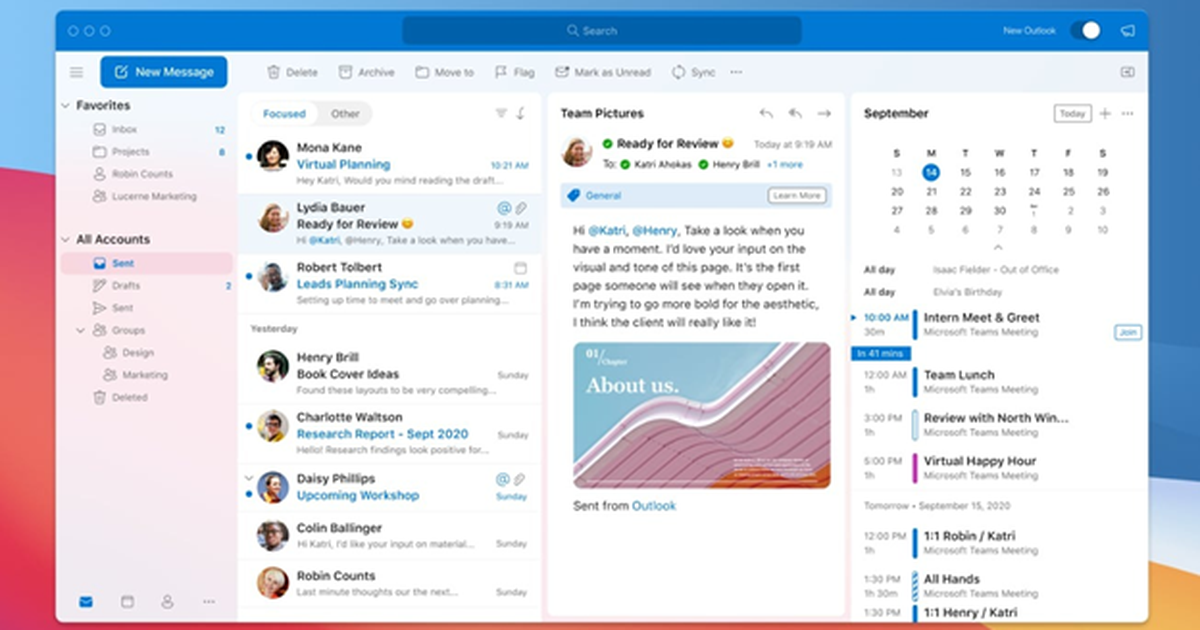Archive the current message
1200x630 pixels.
pos(344,71)
